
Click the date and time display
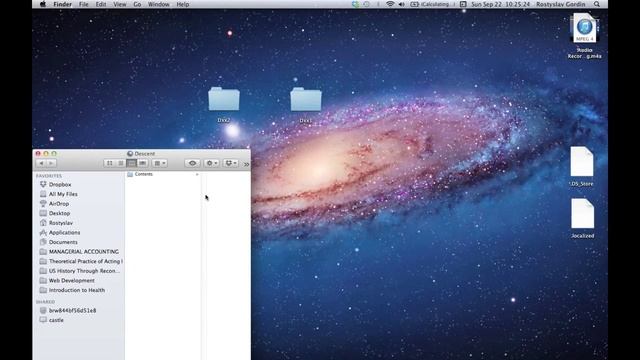coord(500,4)
